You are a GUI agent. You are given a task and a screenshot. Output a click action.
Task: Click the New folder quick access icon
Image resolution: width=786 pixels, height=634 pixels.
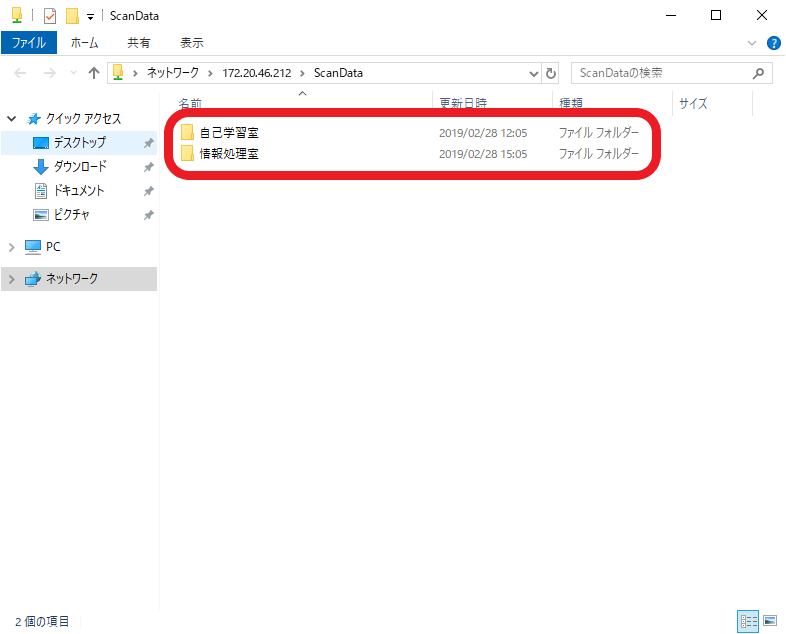pyautogui.click(x=73, y=16)
